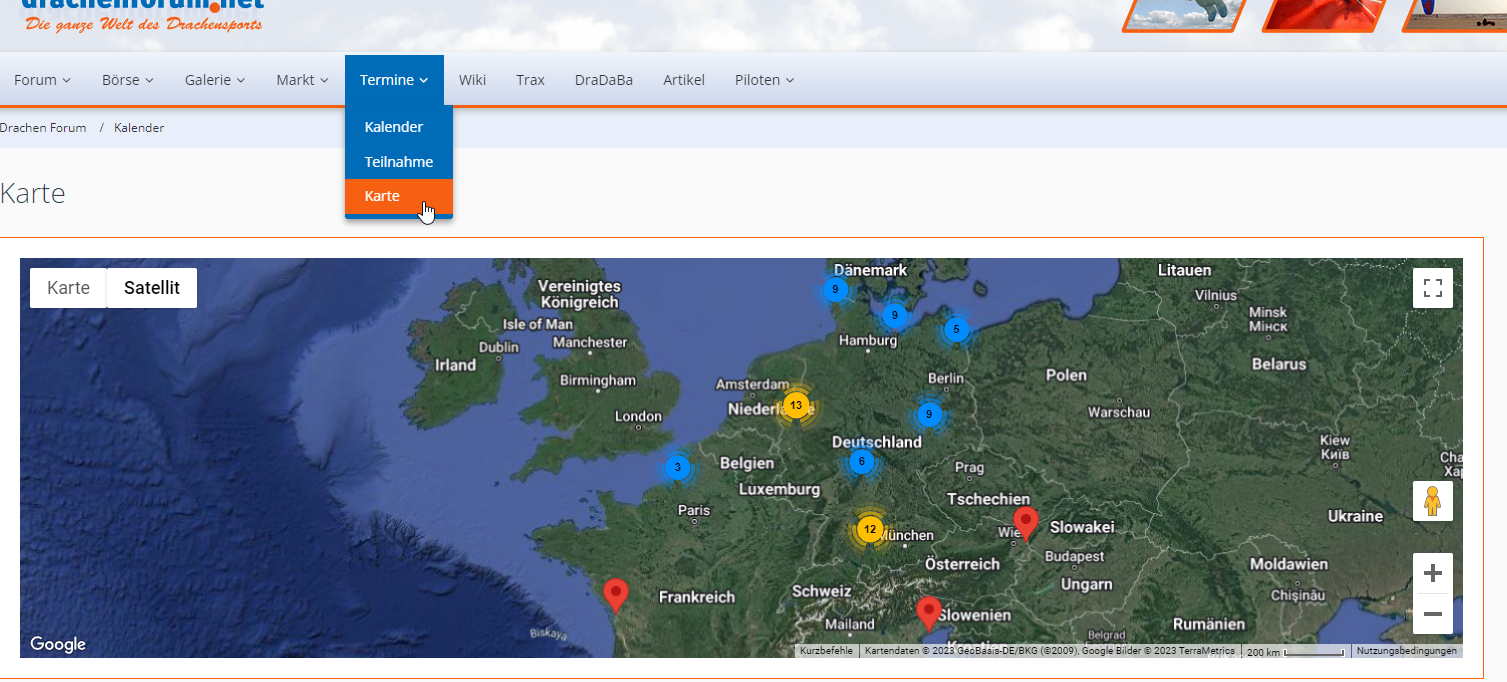Choose Teilnahme in the Termine submenu
The image size is (1507, 682).
coord(398,162)
